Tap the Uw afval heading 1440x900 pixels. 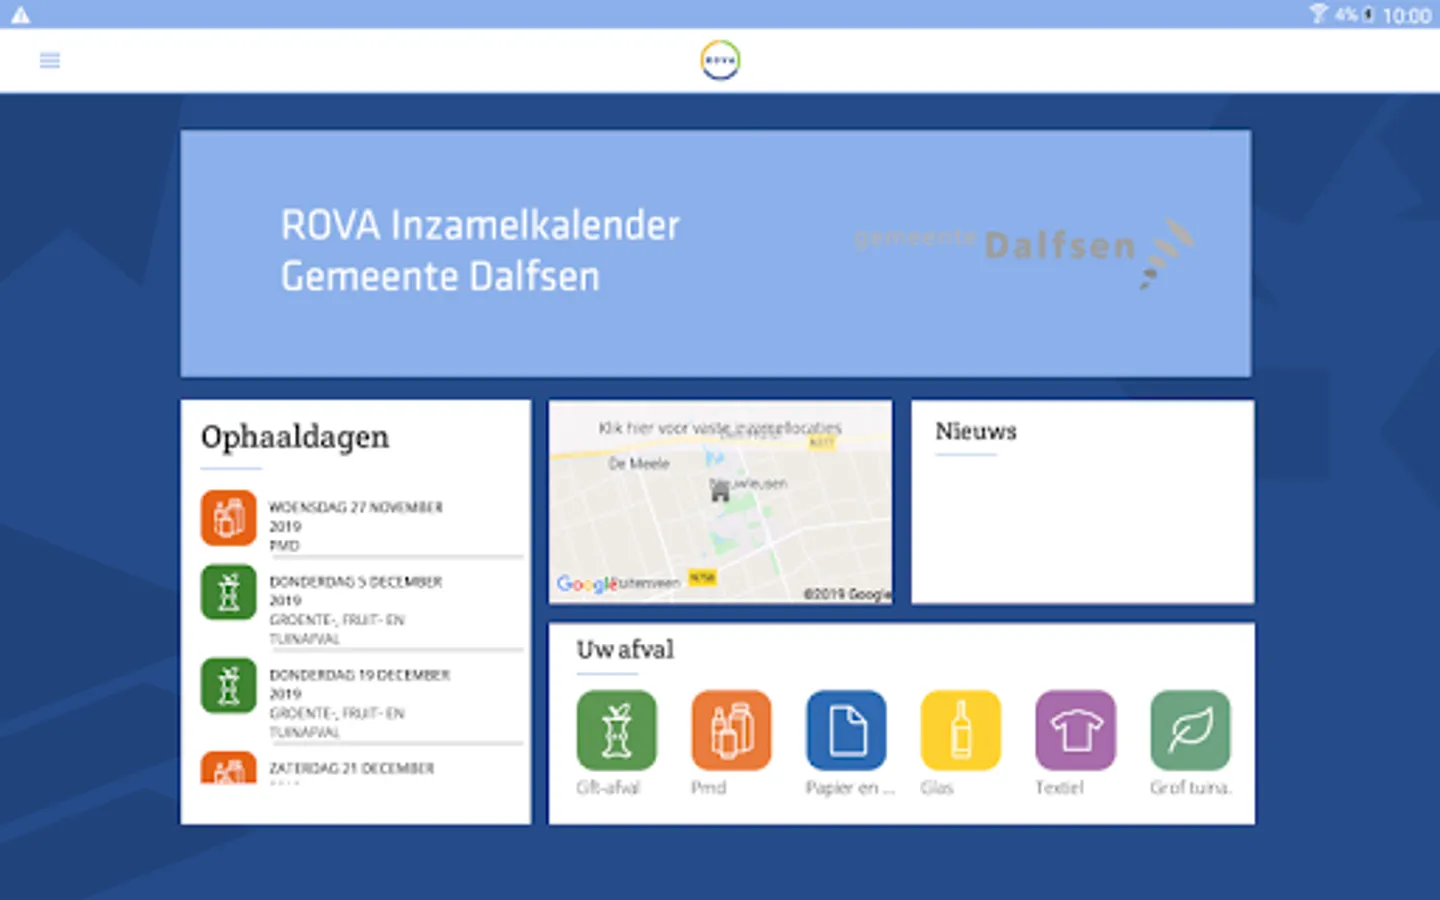coord(625,650)
